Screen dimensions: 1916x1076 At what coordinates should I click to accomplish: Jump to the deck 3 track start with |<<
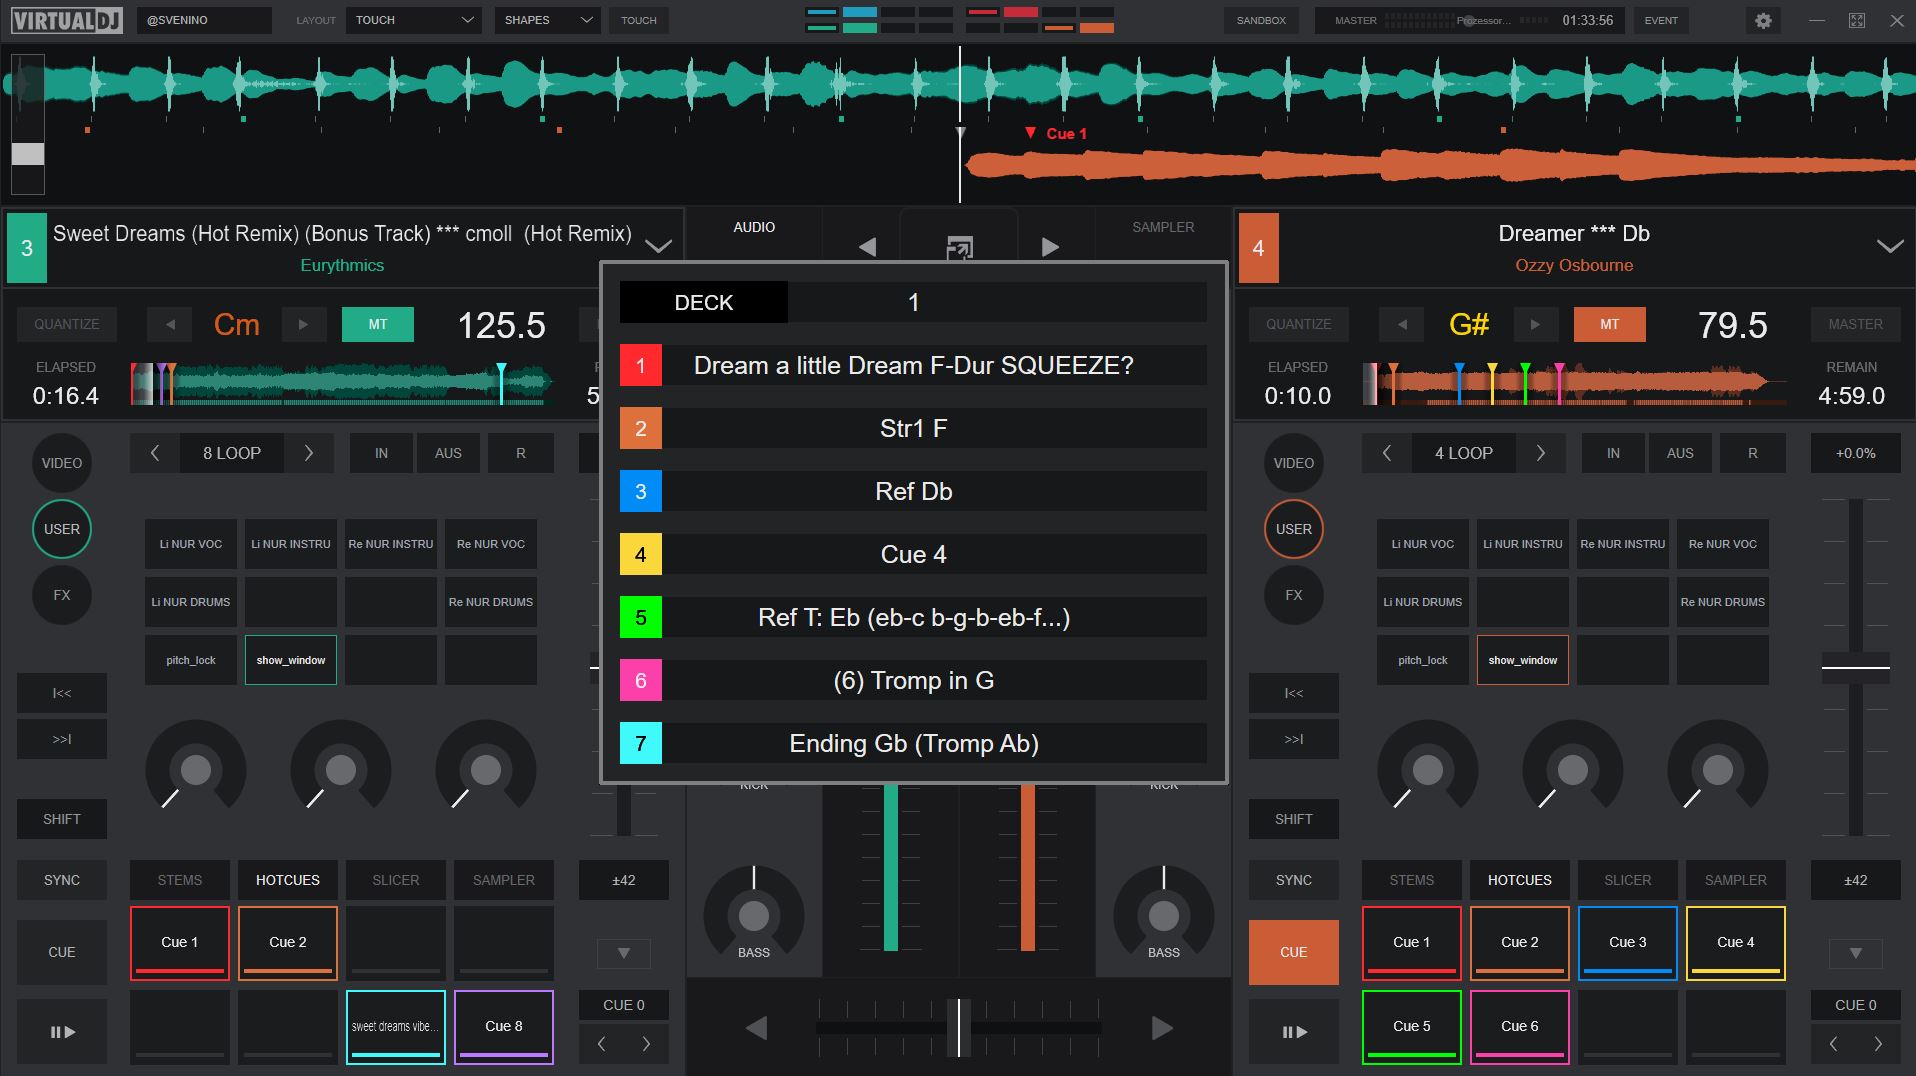62,693
